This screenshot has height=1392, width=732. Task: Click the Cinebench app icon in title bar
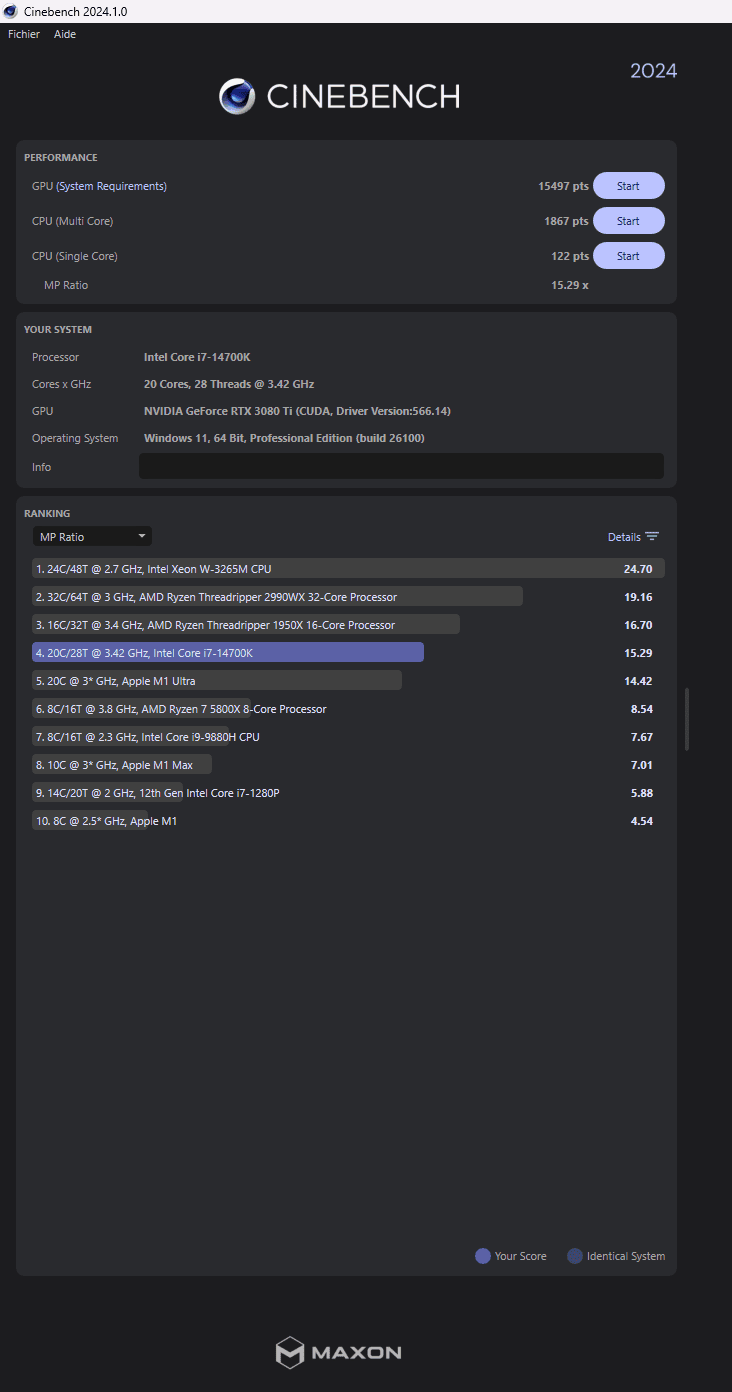point(10,11)
